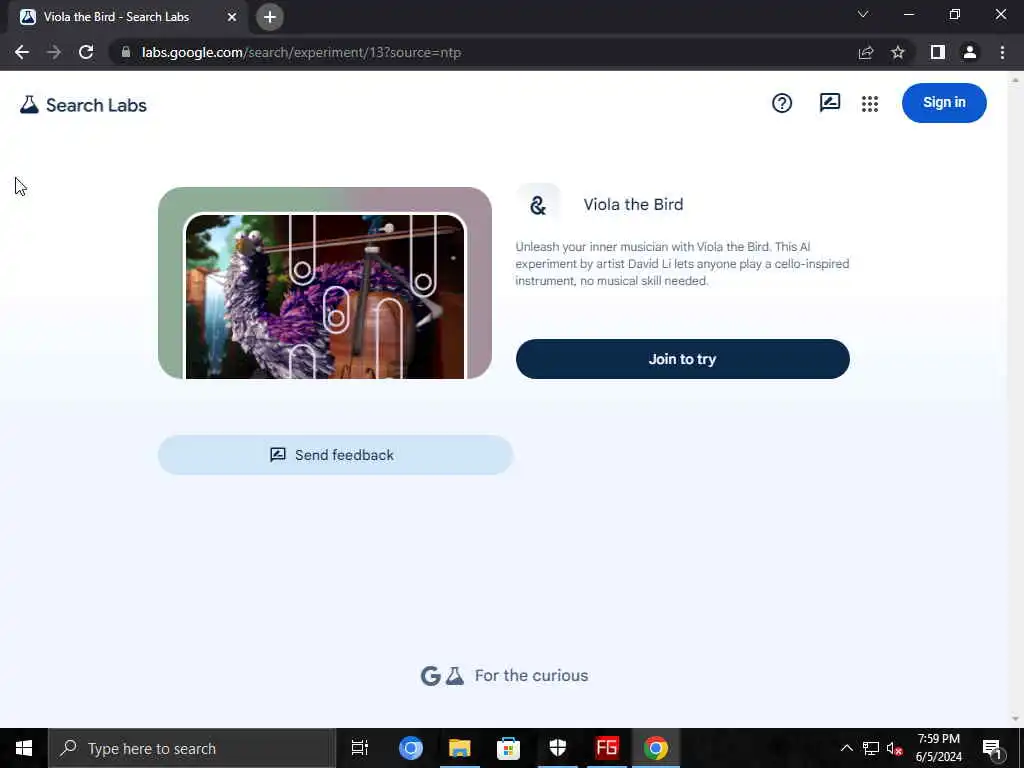Open Microsoft Store from the taskbar
The image size is (1024, 768).
pos(508,748)
